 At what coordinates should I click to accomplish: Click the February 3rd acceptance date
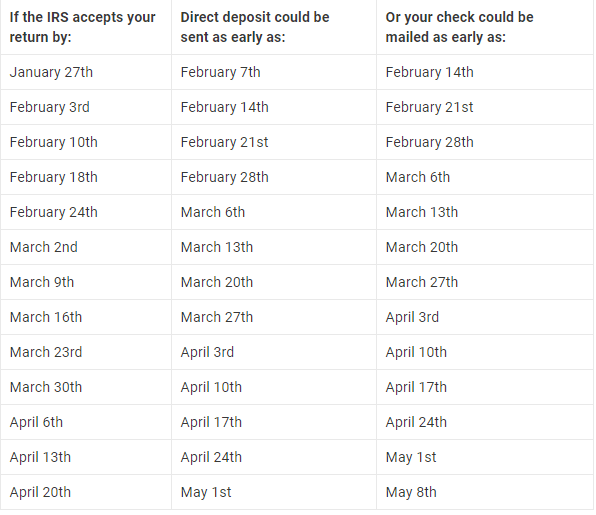point(50,107)
